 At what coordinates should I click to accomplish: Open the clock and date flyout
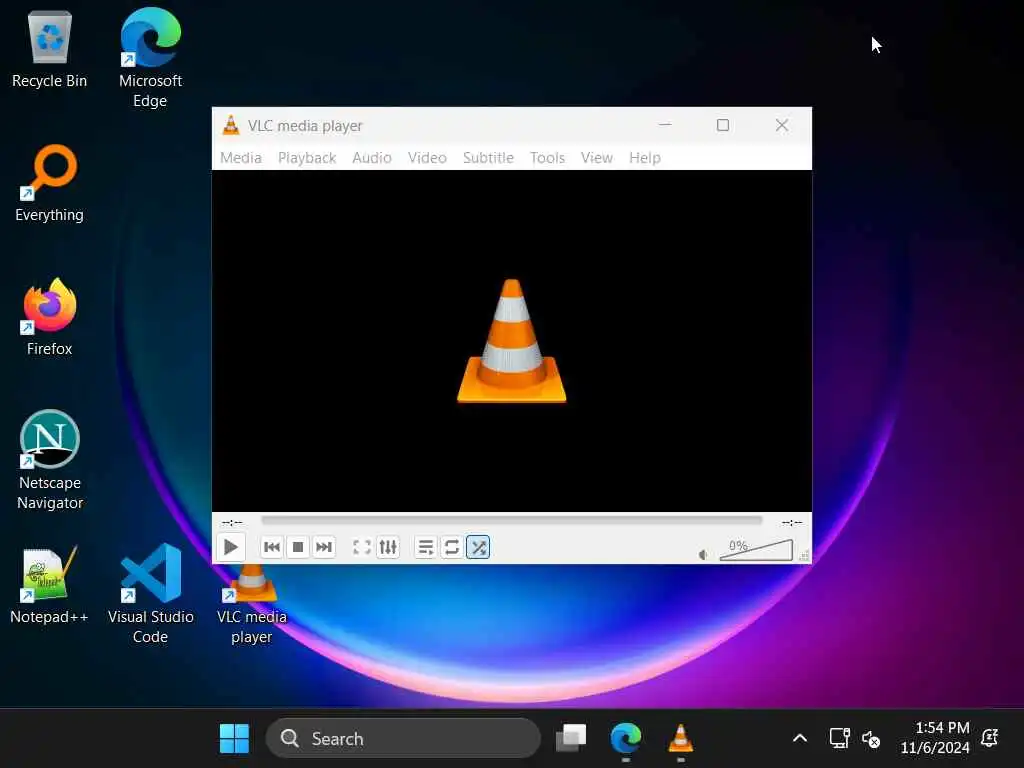[x=935, y=738]
